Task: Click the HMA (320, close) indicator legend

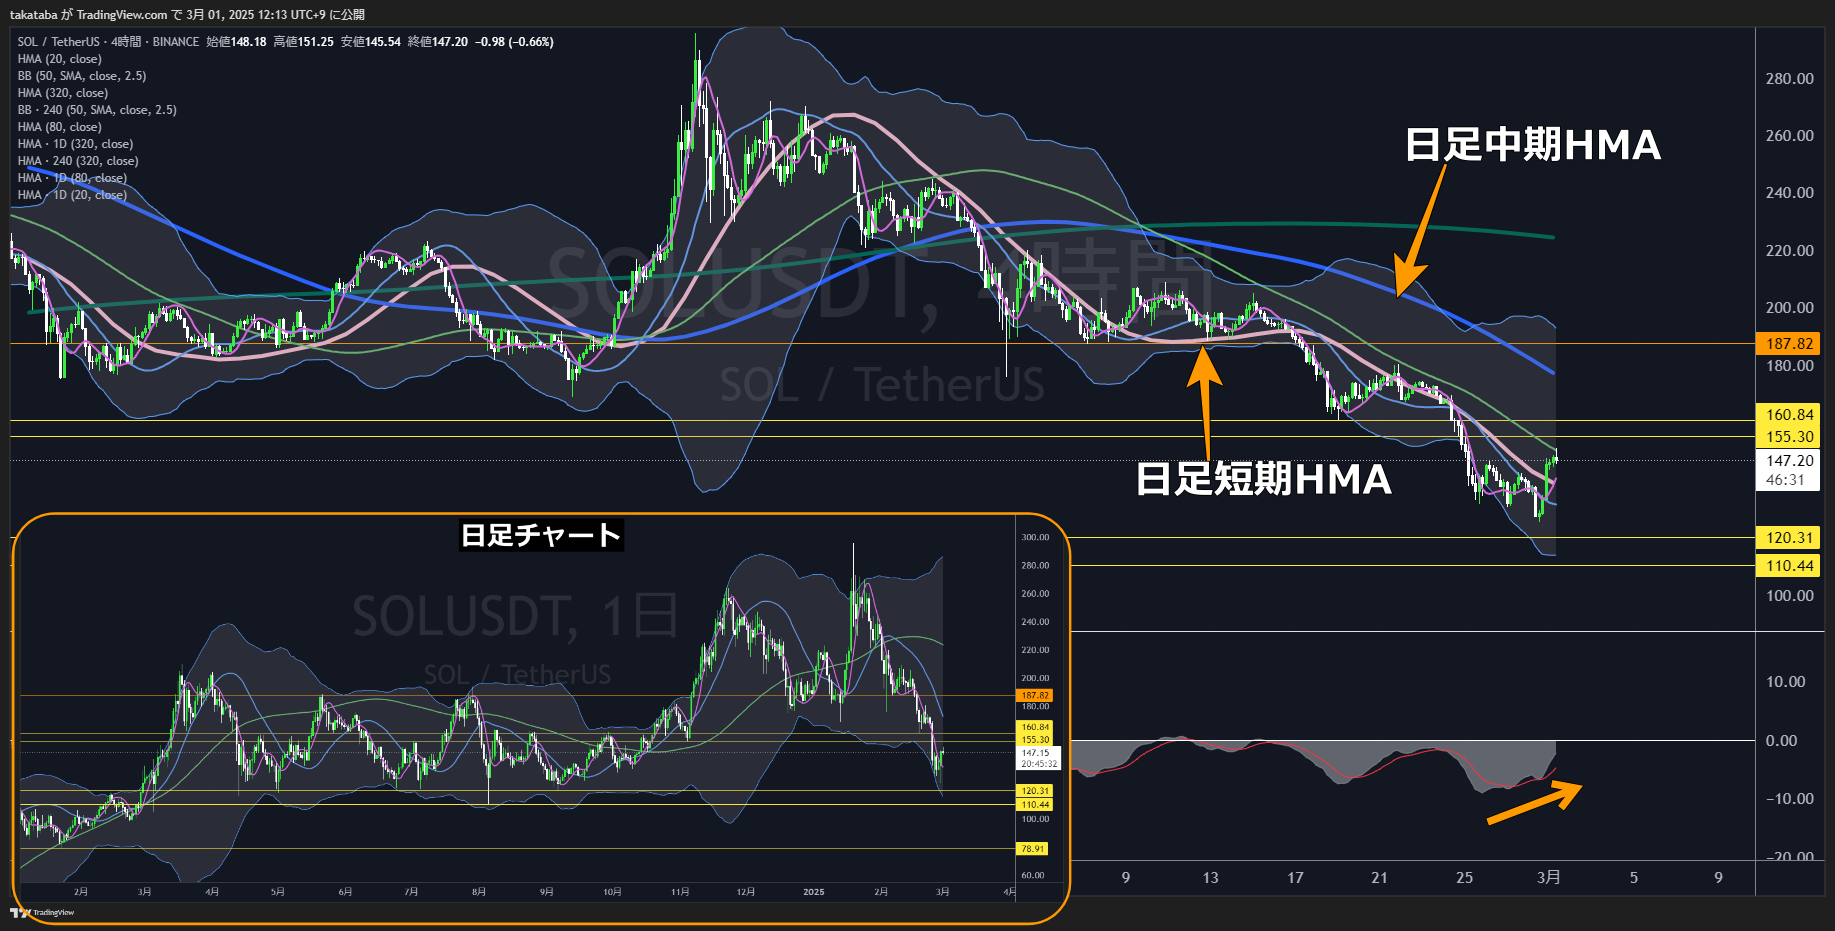Action: click(x=62, y=93)
